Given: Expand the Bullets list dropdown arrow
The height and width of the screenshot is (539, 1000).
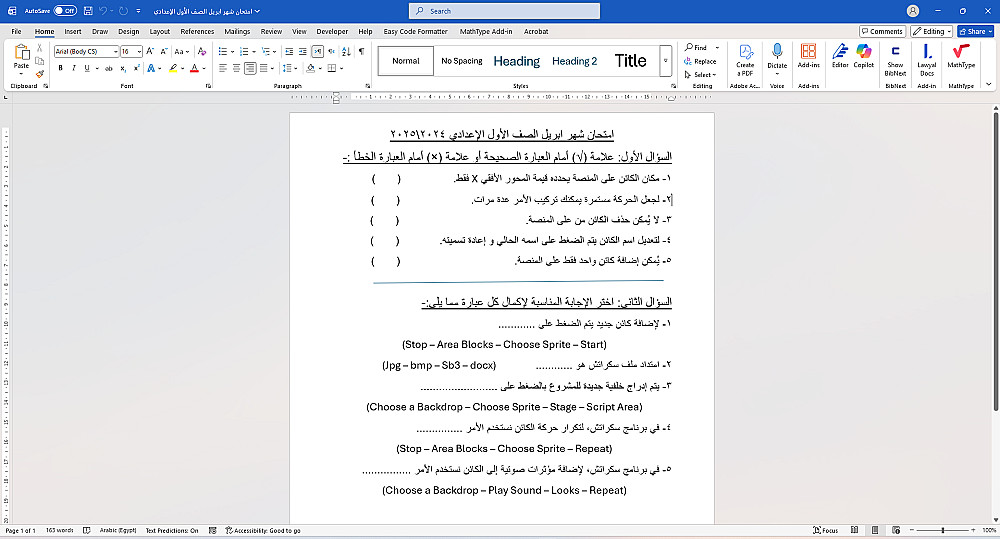Looking at the screenshot, I should point(232,51).
